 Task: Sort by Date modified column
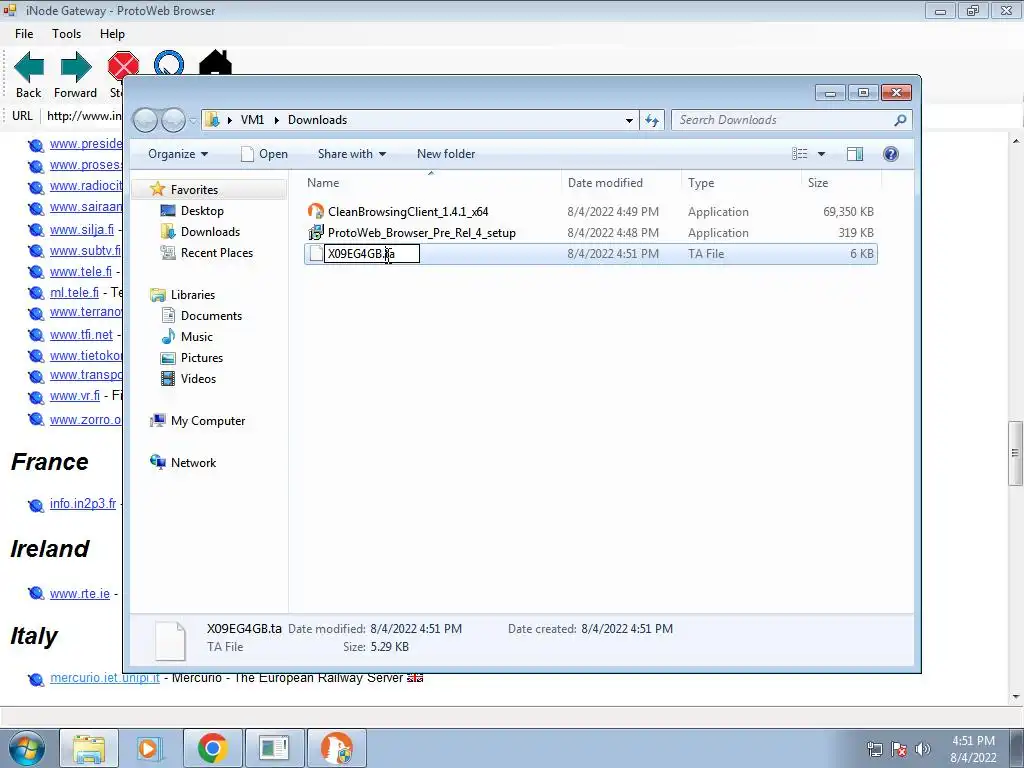[620, 183]
